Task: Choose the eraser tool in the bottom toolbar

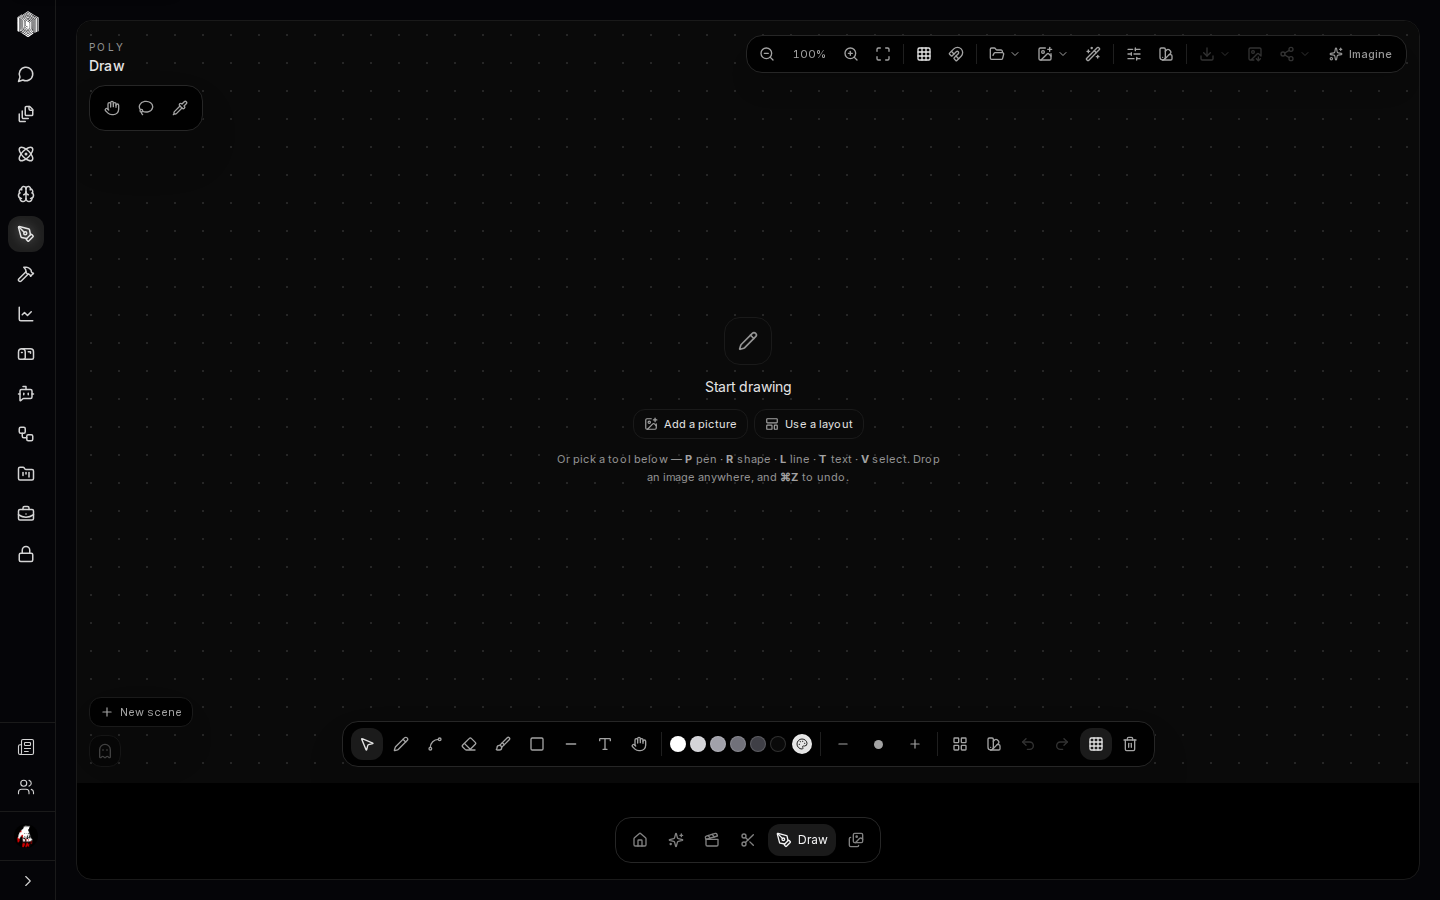Action: (469, 744)
